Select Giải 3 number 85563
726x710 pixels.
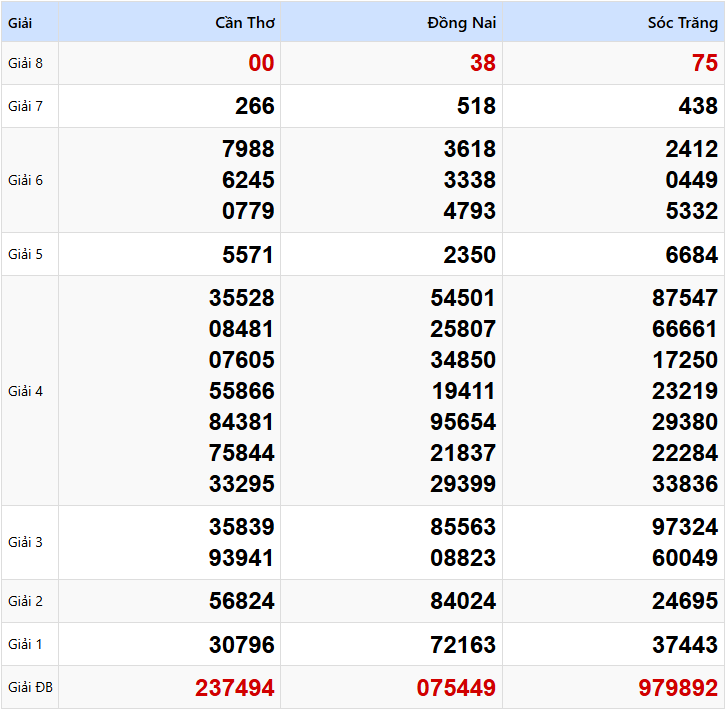463,527
